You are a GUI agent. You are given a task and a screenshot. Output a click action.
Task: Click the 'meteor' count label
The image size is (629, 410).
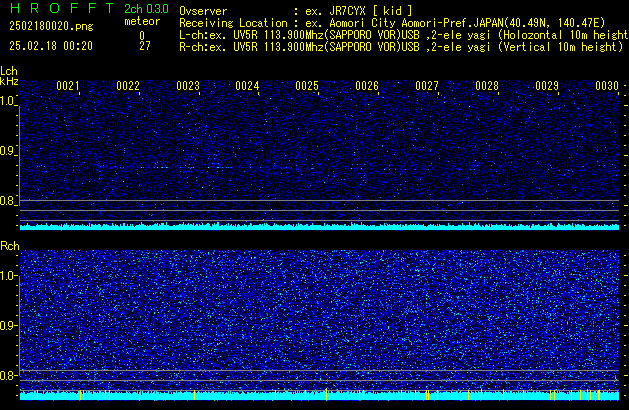tap(142, 21)
